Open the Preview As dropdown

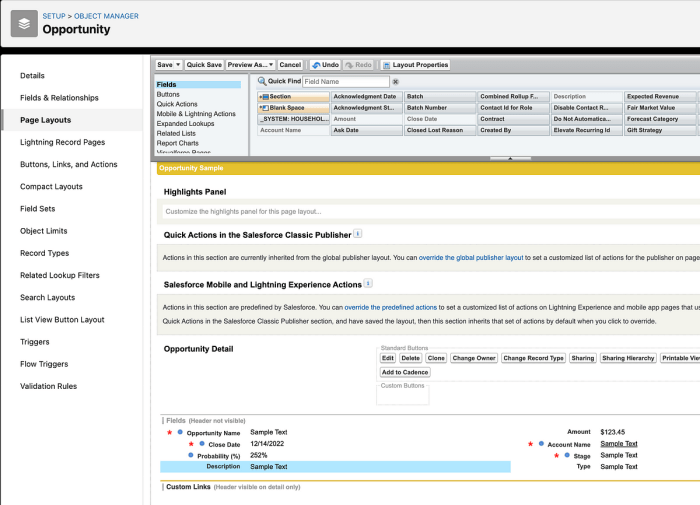(x=250, y=65)
